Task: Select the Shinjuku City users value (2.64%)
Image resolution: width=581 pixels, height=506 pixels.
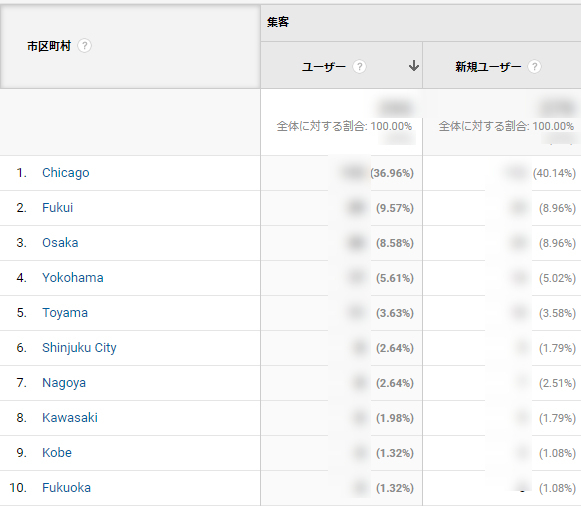Action: pyautogui.click(x=395, y=348)
